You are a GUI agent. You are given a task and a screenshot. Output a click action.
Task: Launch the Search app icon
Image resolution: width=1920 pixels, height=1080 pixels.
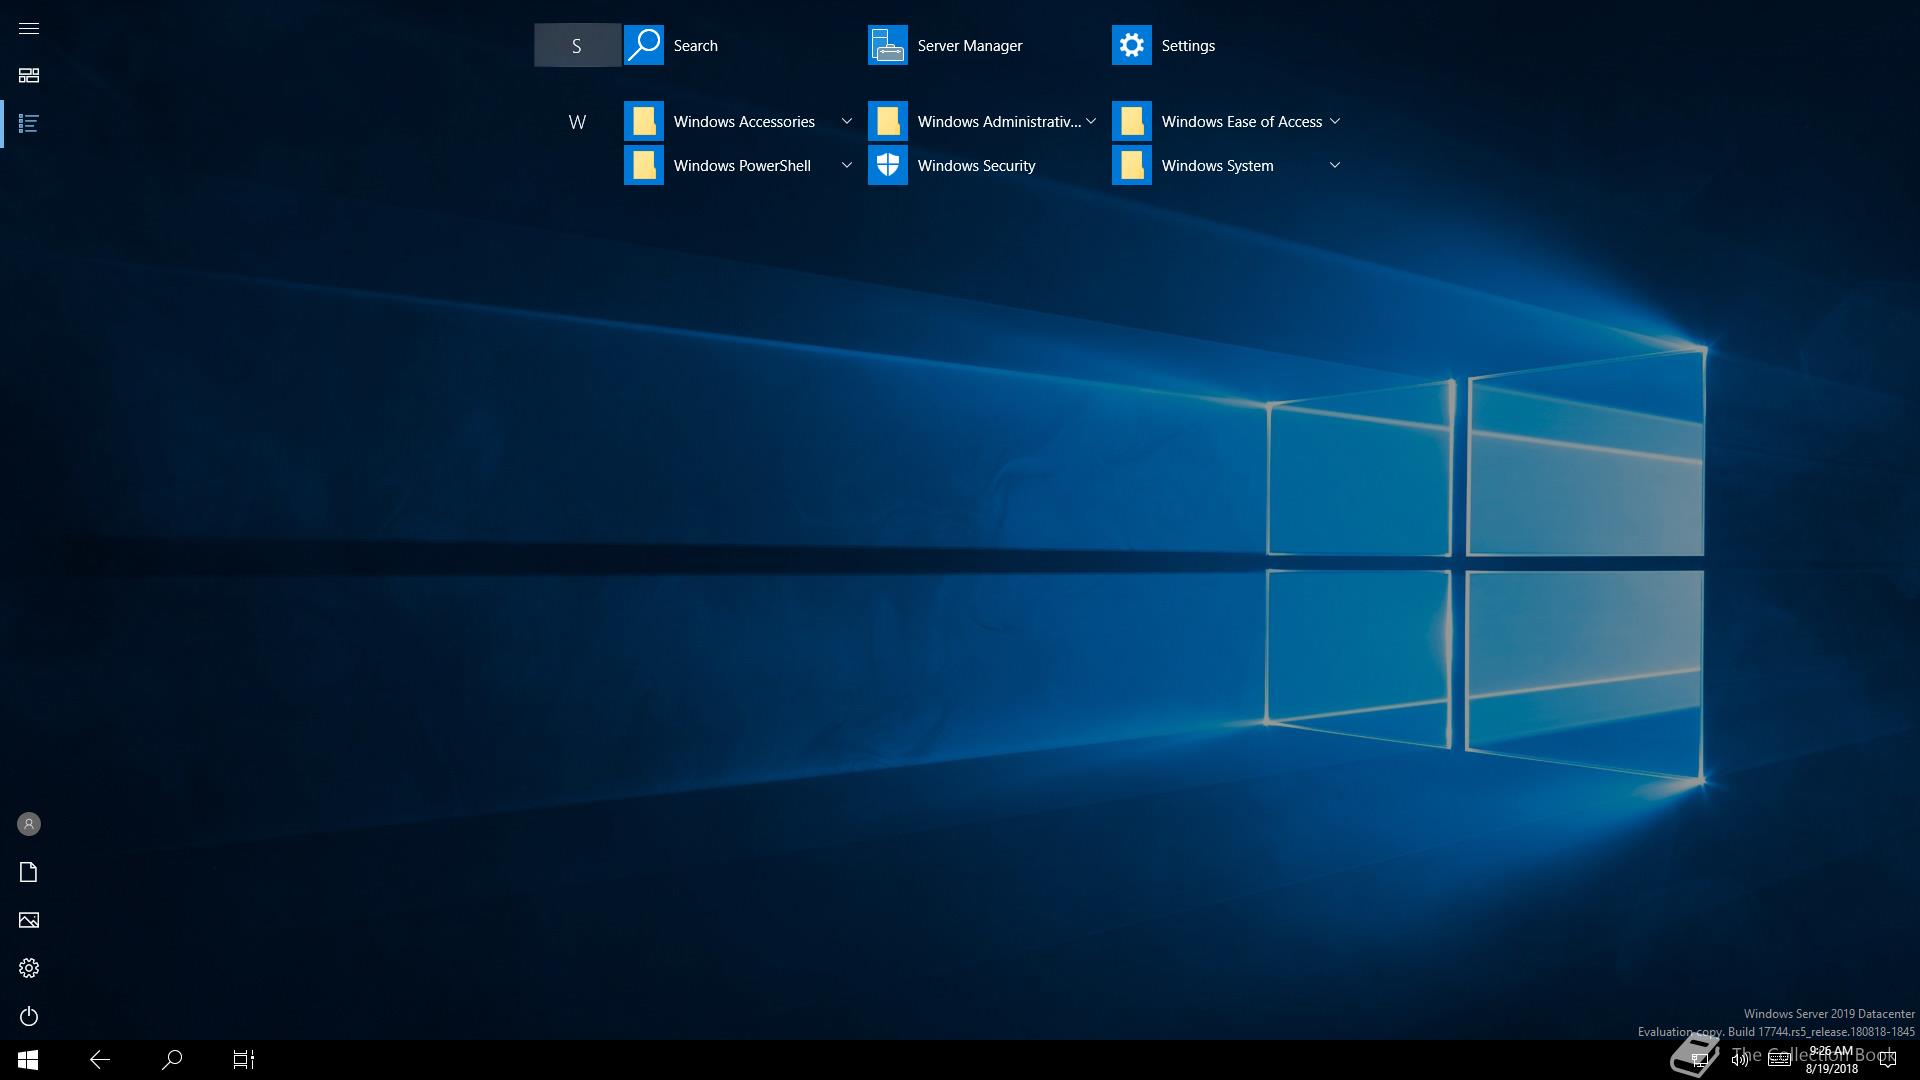click(x=644, y=45)
